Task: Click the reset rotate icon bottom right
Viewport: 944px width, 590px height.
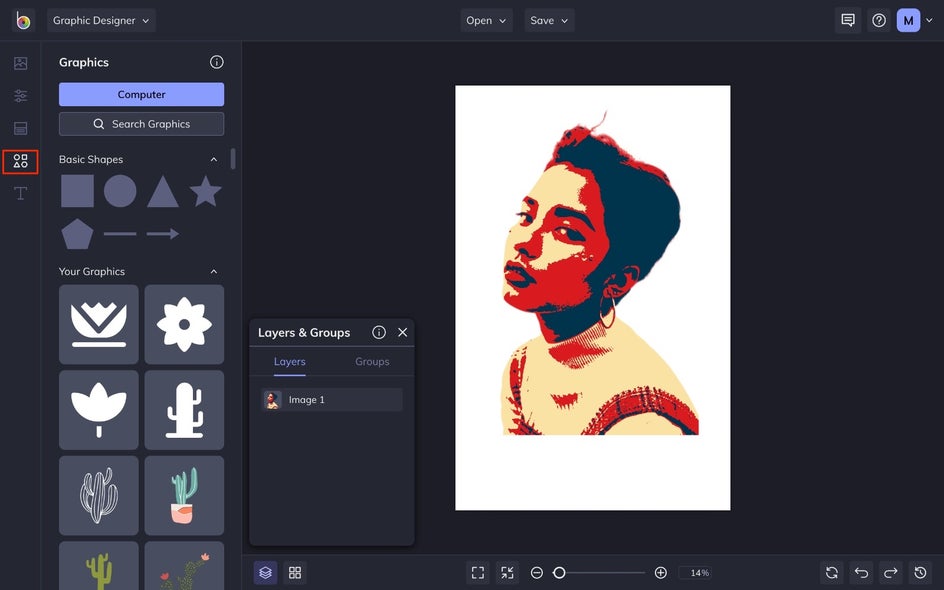Action: pyautogui.click(x=831, y=573)
